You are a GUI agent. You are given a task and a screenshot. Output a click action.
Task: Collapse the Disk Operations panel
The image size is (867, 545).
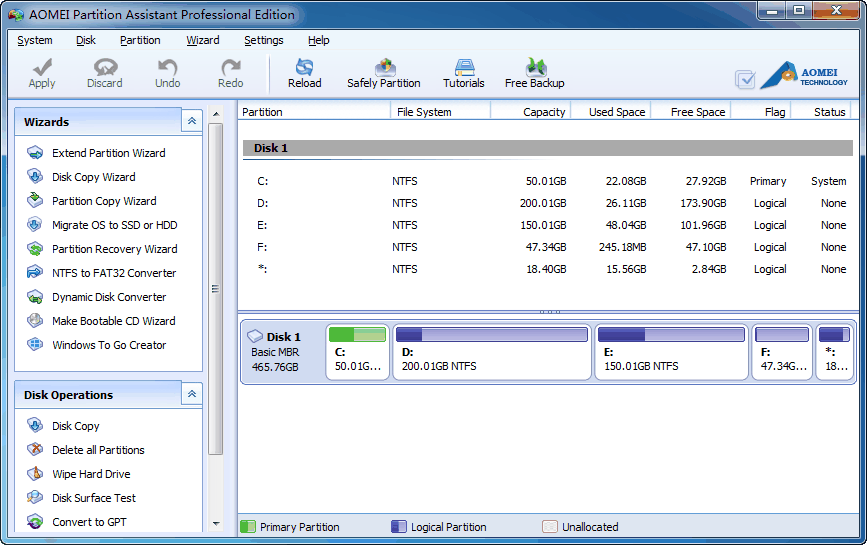[x=192, y=394]
